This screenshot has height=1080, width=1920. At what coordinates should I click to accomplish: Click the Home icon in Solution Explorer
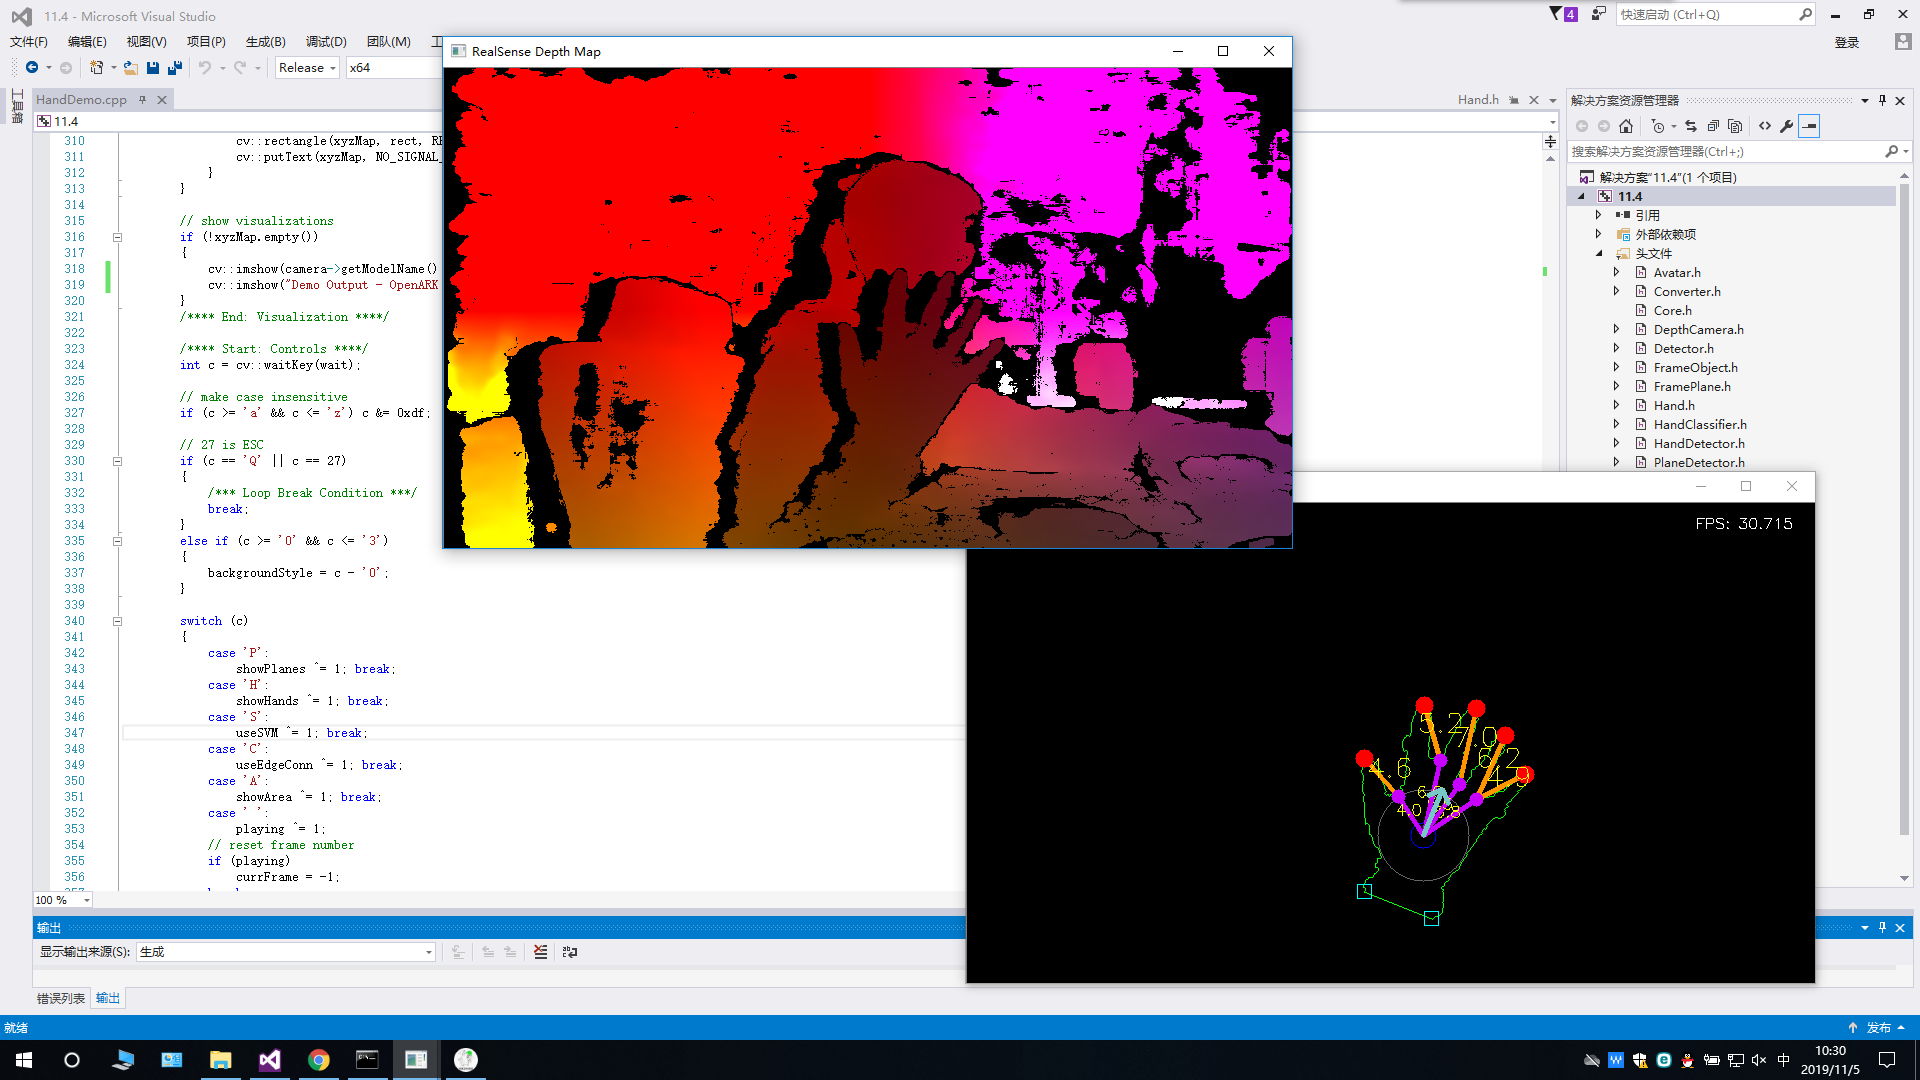click(1626, 126)
